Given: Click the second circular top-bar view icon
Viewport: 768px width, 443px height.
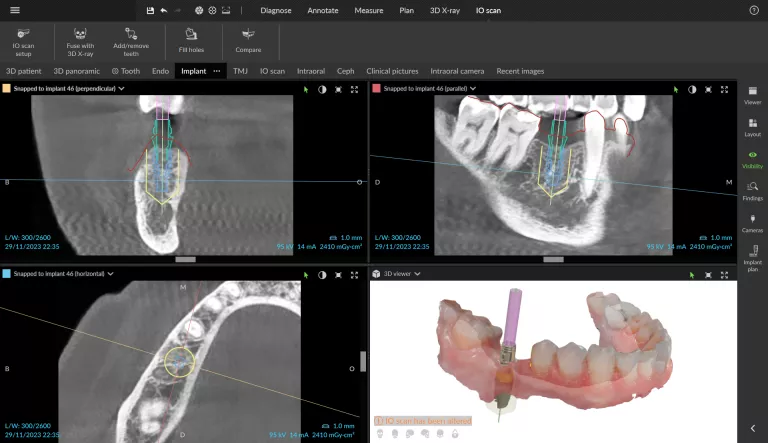Looking at the screenshot, I should [x=212, y=10].
